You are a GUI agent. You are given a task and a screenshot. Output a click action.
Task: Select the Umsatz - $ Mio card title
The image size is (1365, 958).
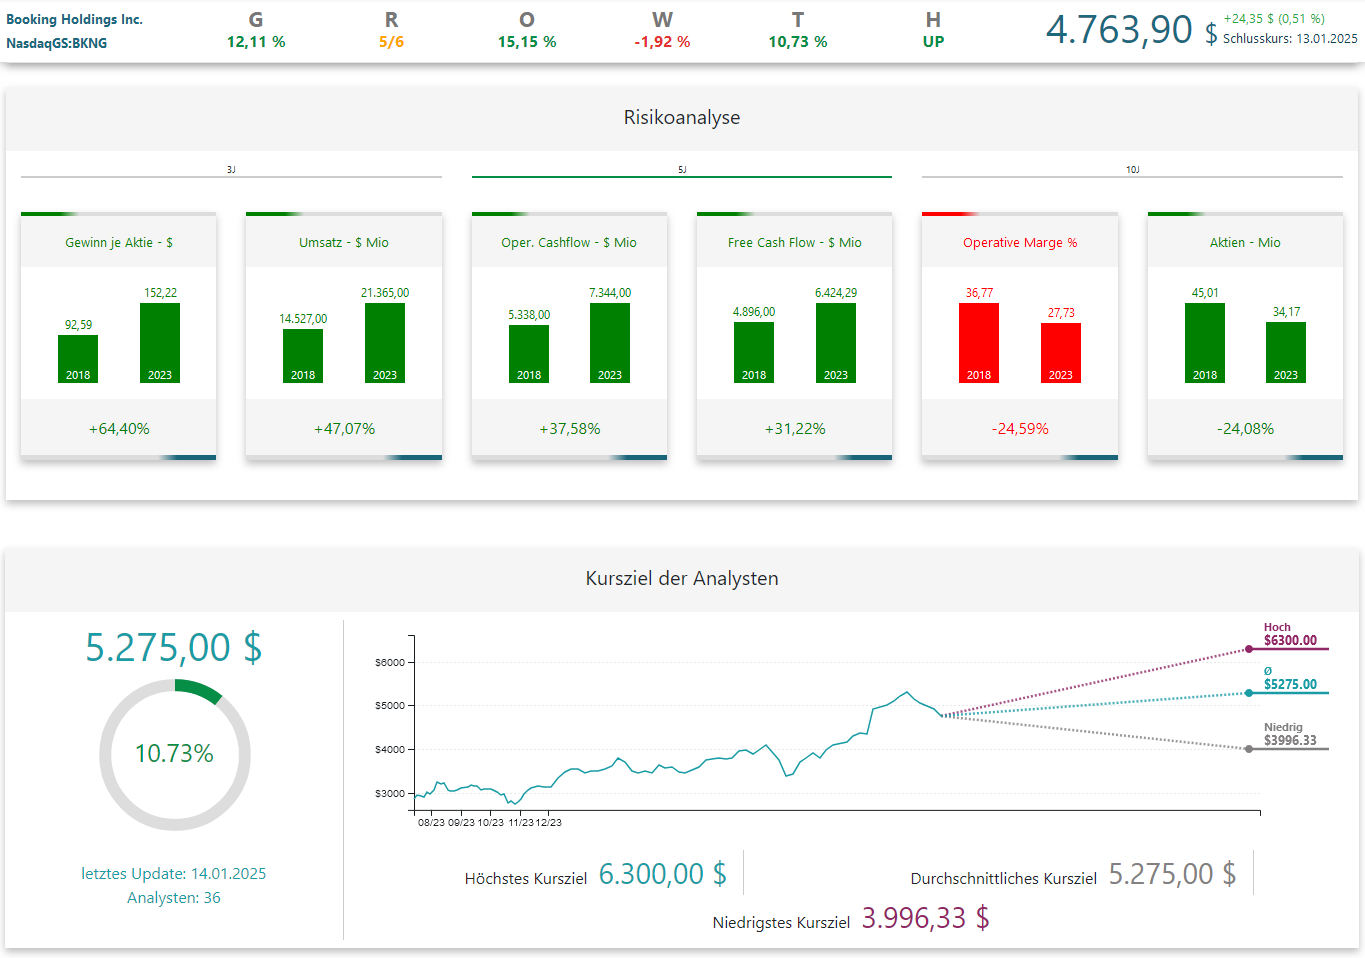click(x=344, y=242)
